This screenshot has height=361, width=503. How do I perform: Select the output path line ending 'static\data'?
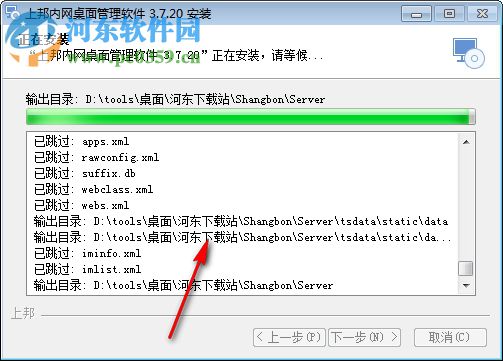241,221
